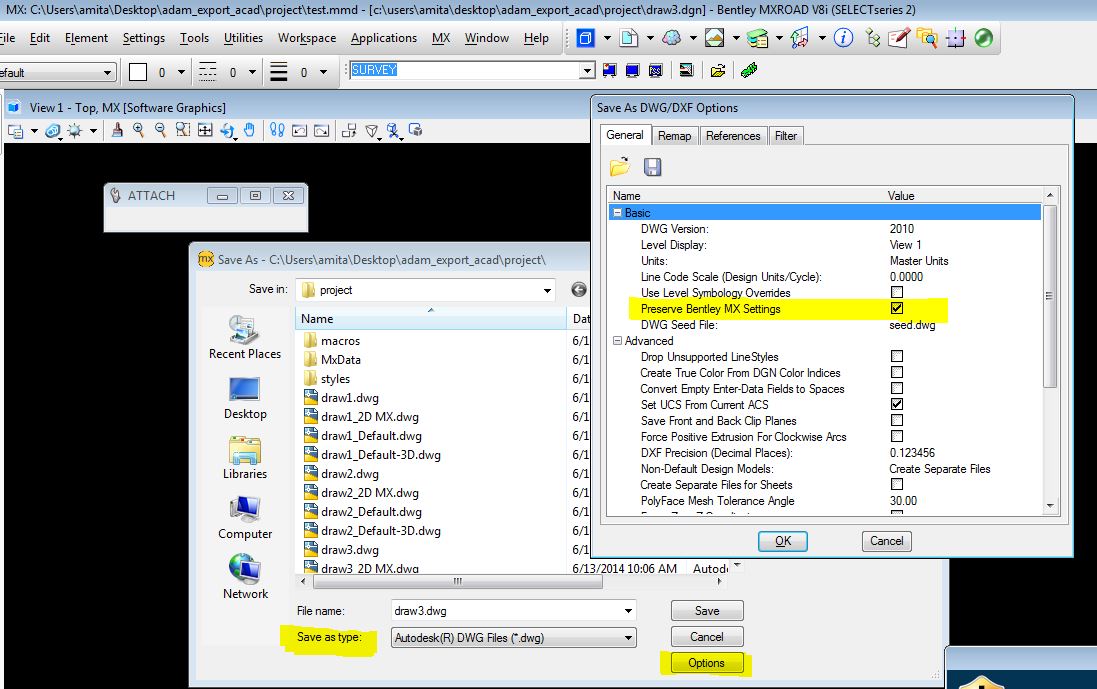Click the point cloud icon in main toolbar

672,38
